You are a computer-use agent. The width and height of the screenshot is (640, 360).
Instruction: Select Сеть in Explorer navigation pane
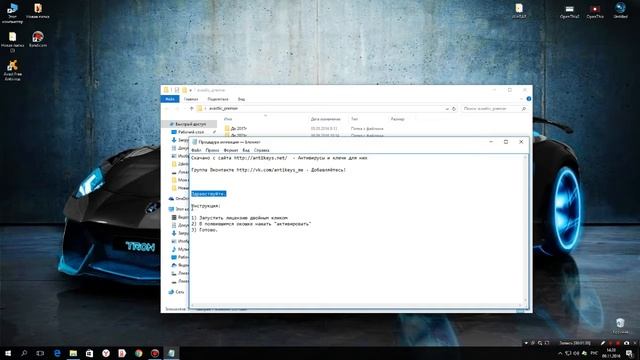[x=176, y=292]
